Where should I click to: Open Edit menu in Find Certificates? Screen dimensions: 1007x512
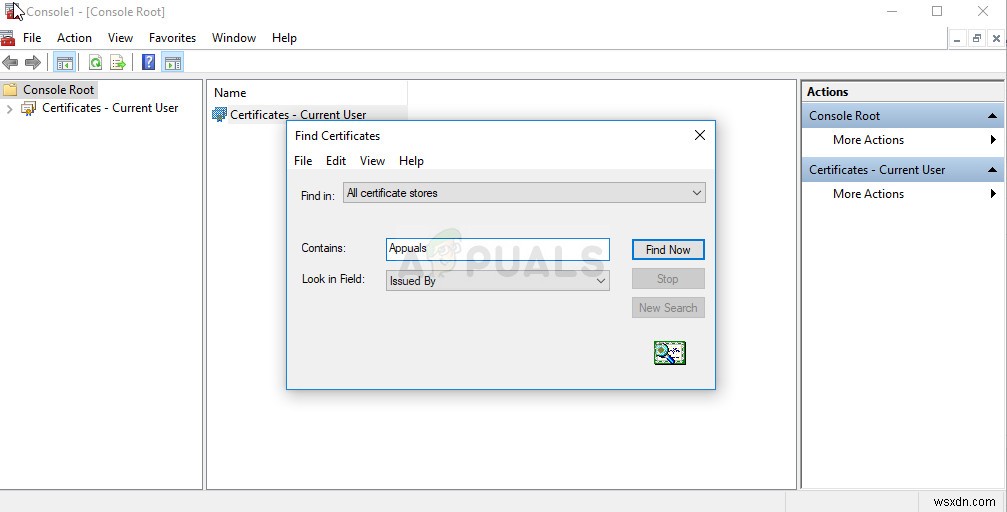tap(336, 161)
